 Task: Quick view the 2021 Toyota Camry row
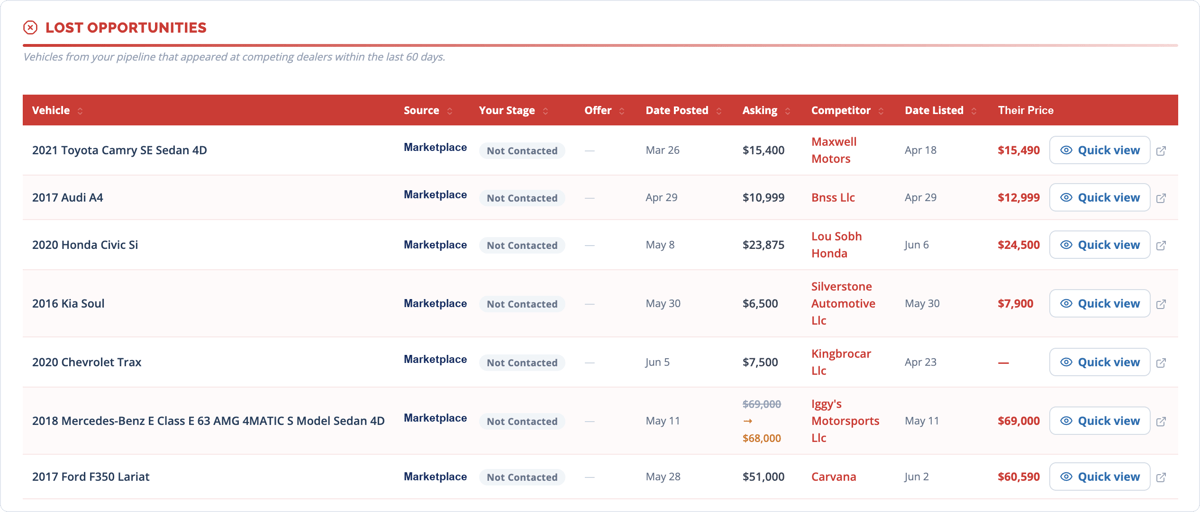1099,150
